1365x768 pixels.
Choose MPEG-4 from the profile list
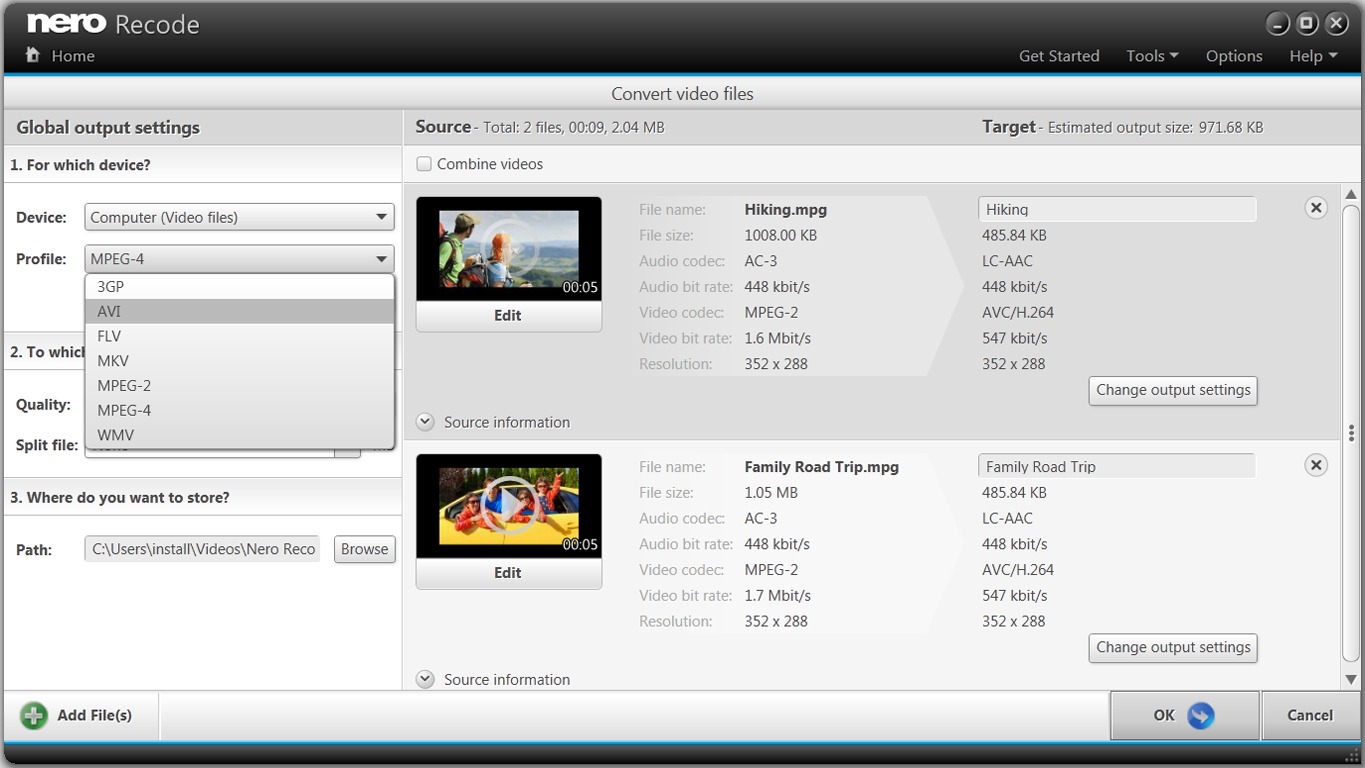pos(240,410)
